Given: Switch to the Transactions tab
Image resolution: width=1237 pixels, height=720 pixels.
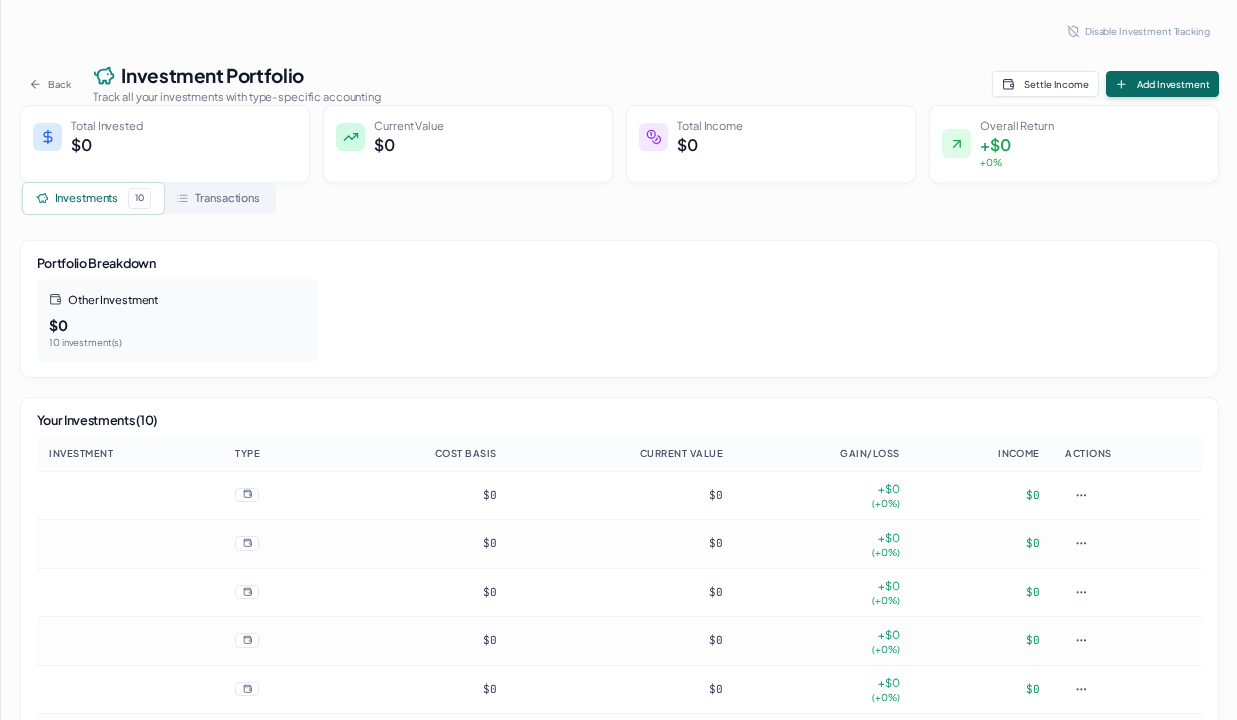Looking at the screenshot, I should [x=219, y=198].
